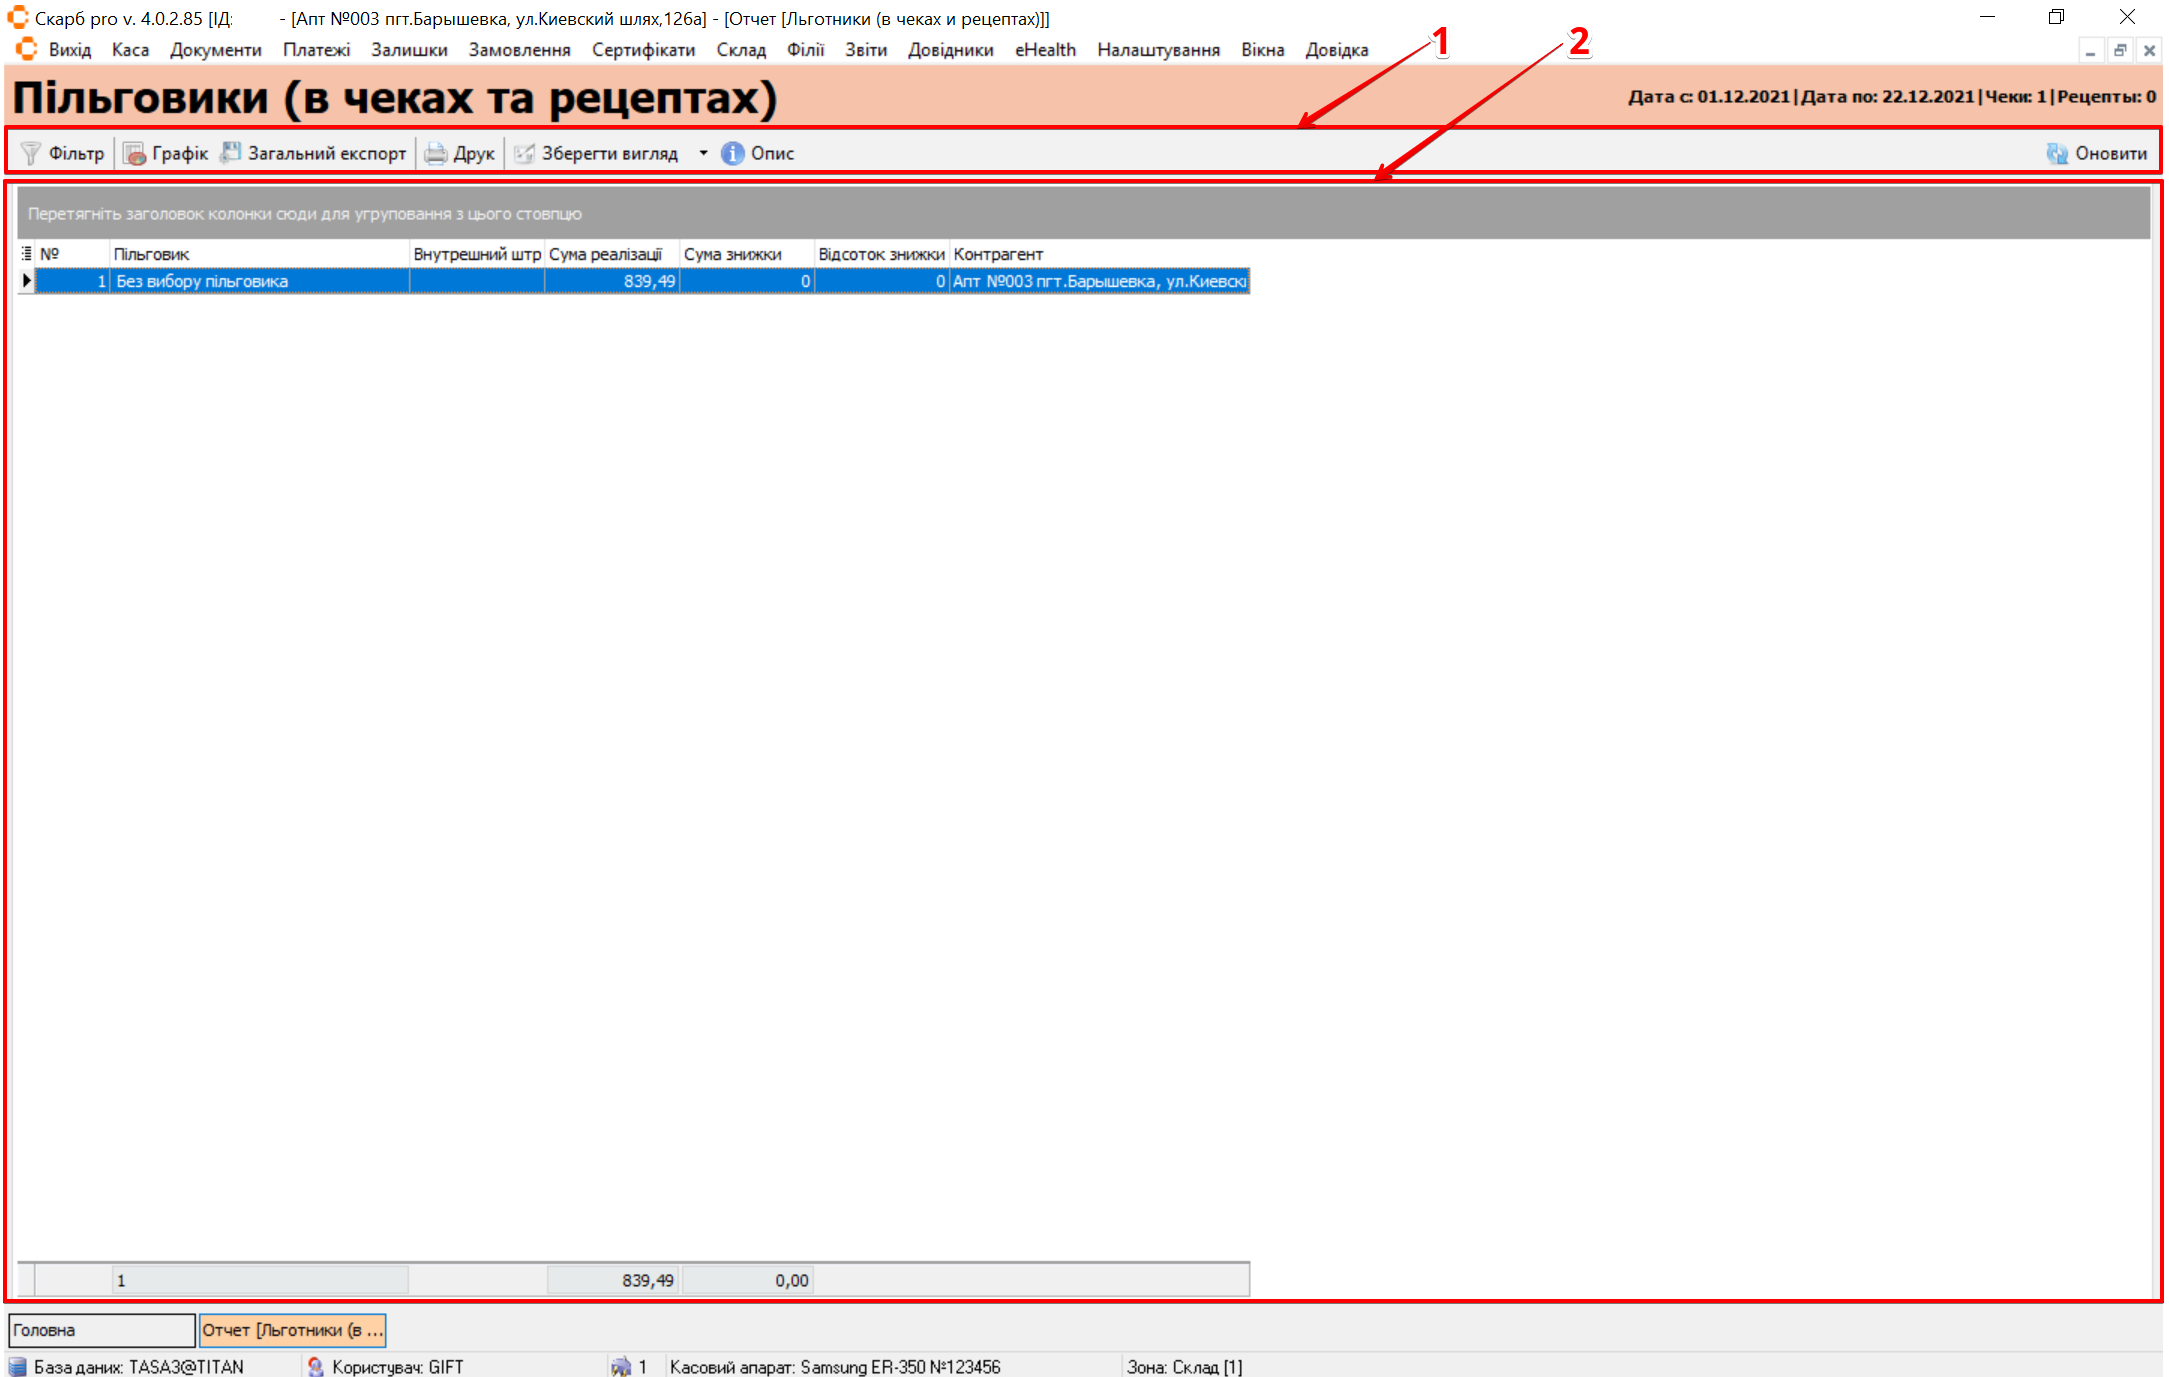2169x1377 pixels.
Task: Switch to the Головна tab
Action: click(x=100, y=1330)
